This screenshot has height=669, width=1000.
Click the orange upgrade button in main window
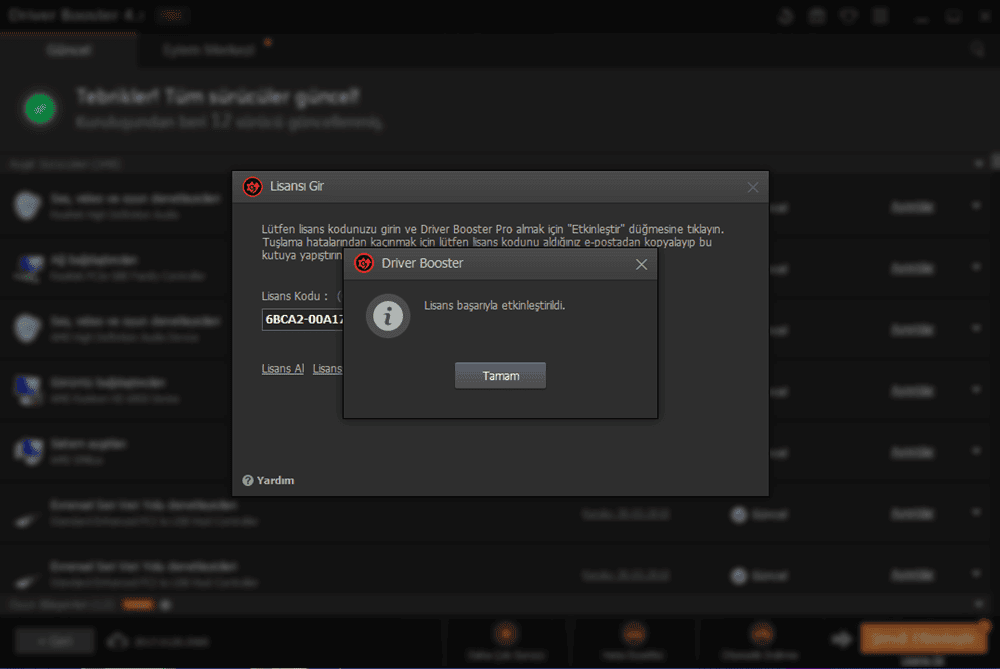(x=923, y=638)
